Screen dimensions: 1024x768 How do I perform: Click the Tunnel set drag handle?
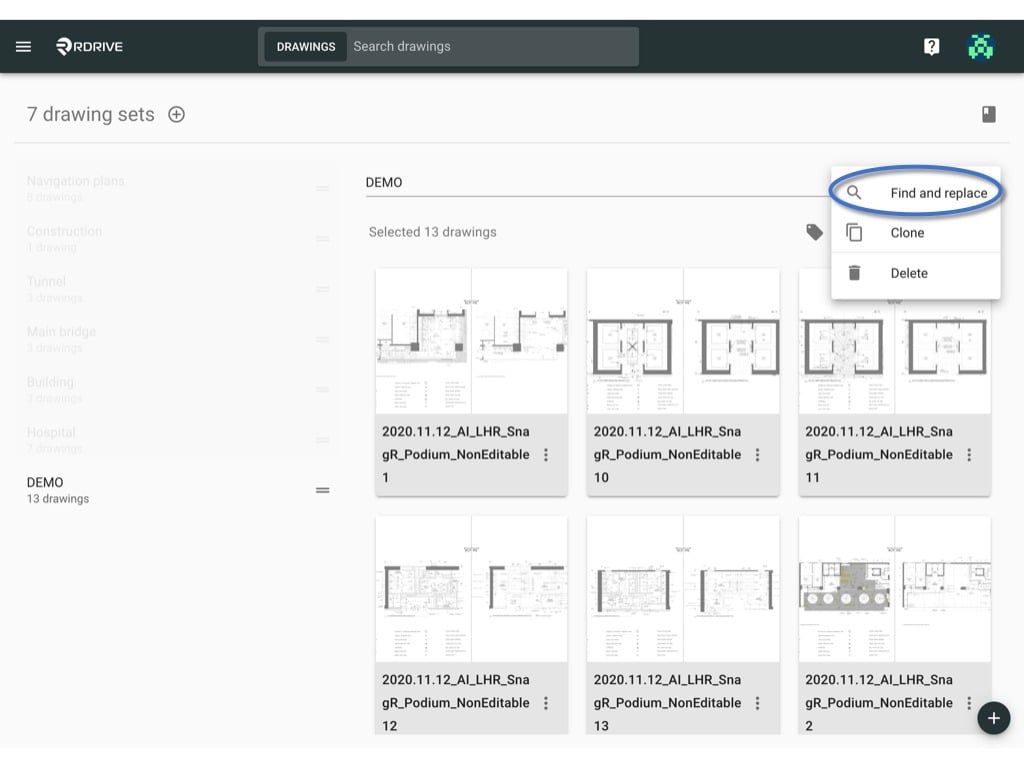pyautogui.click(x=323, y=289)
